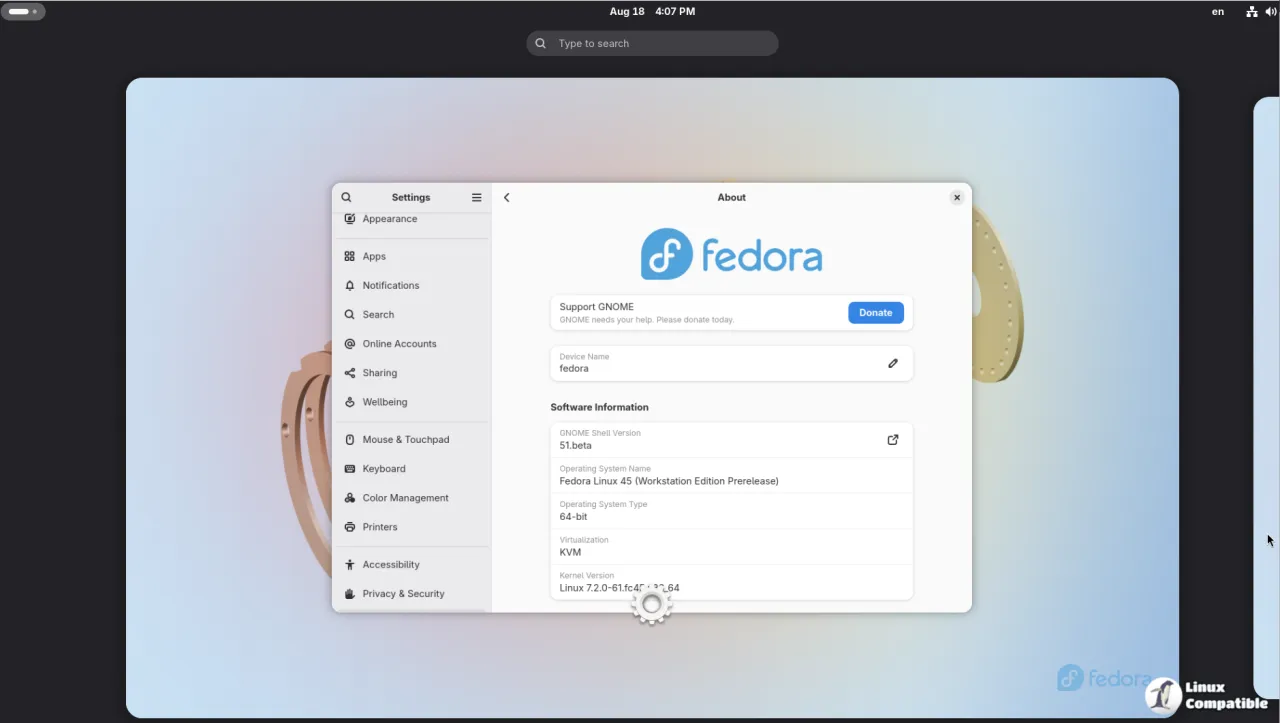Click the Donate button
The image size is (1280, 723).
coord(876,313)
